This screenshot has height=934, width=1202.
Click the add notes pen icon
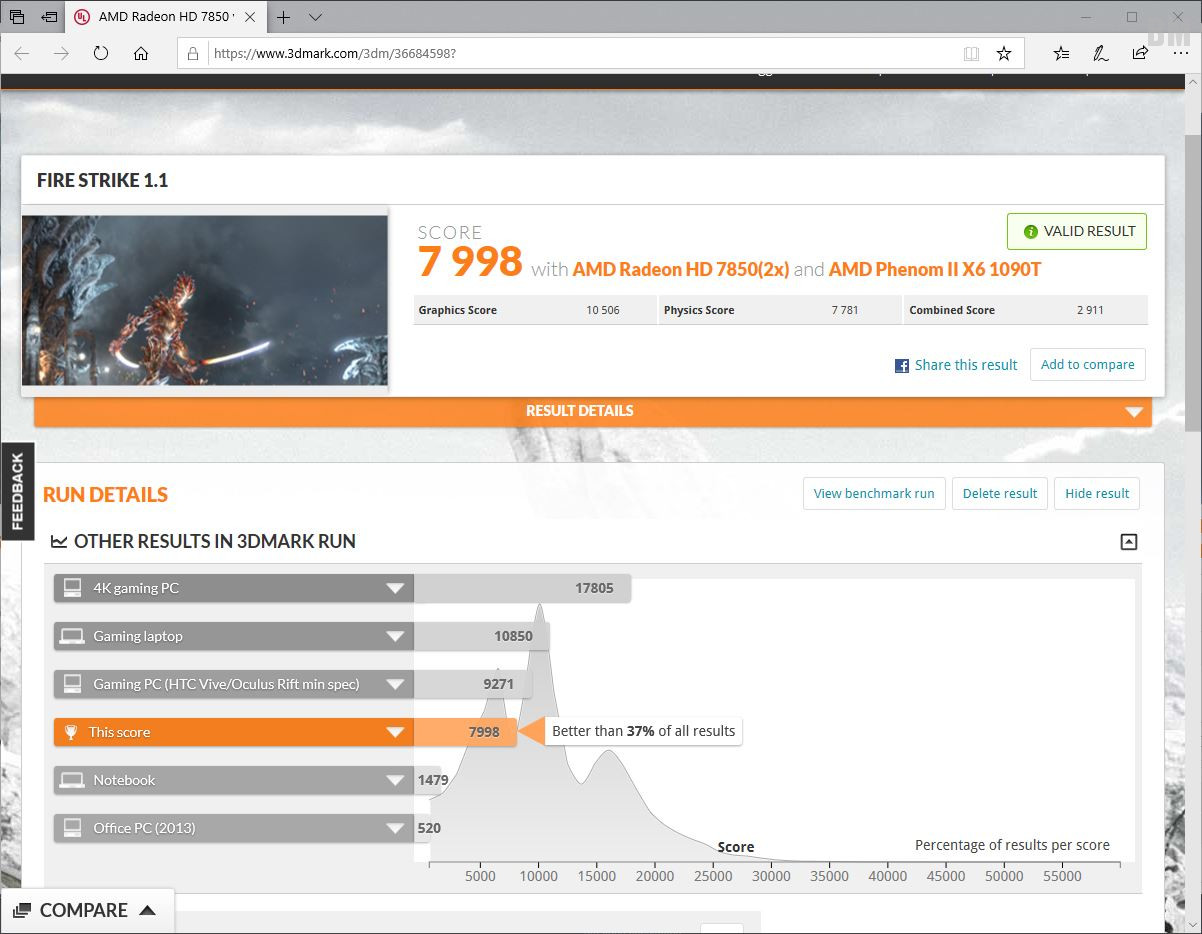[x=1101, y=53]
